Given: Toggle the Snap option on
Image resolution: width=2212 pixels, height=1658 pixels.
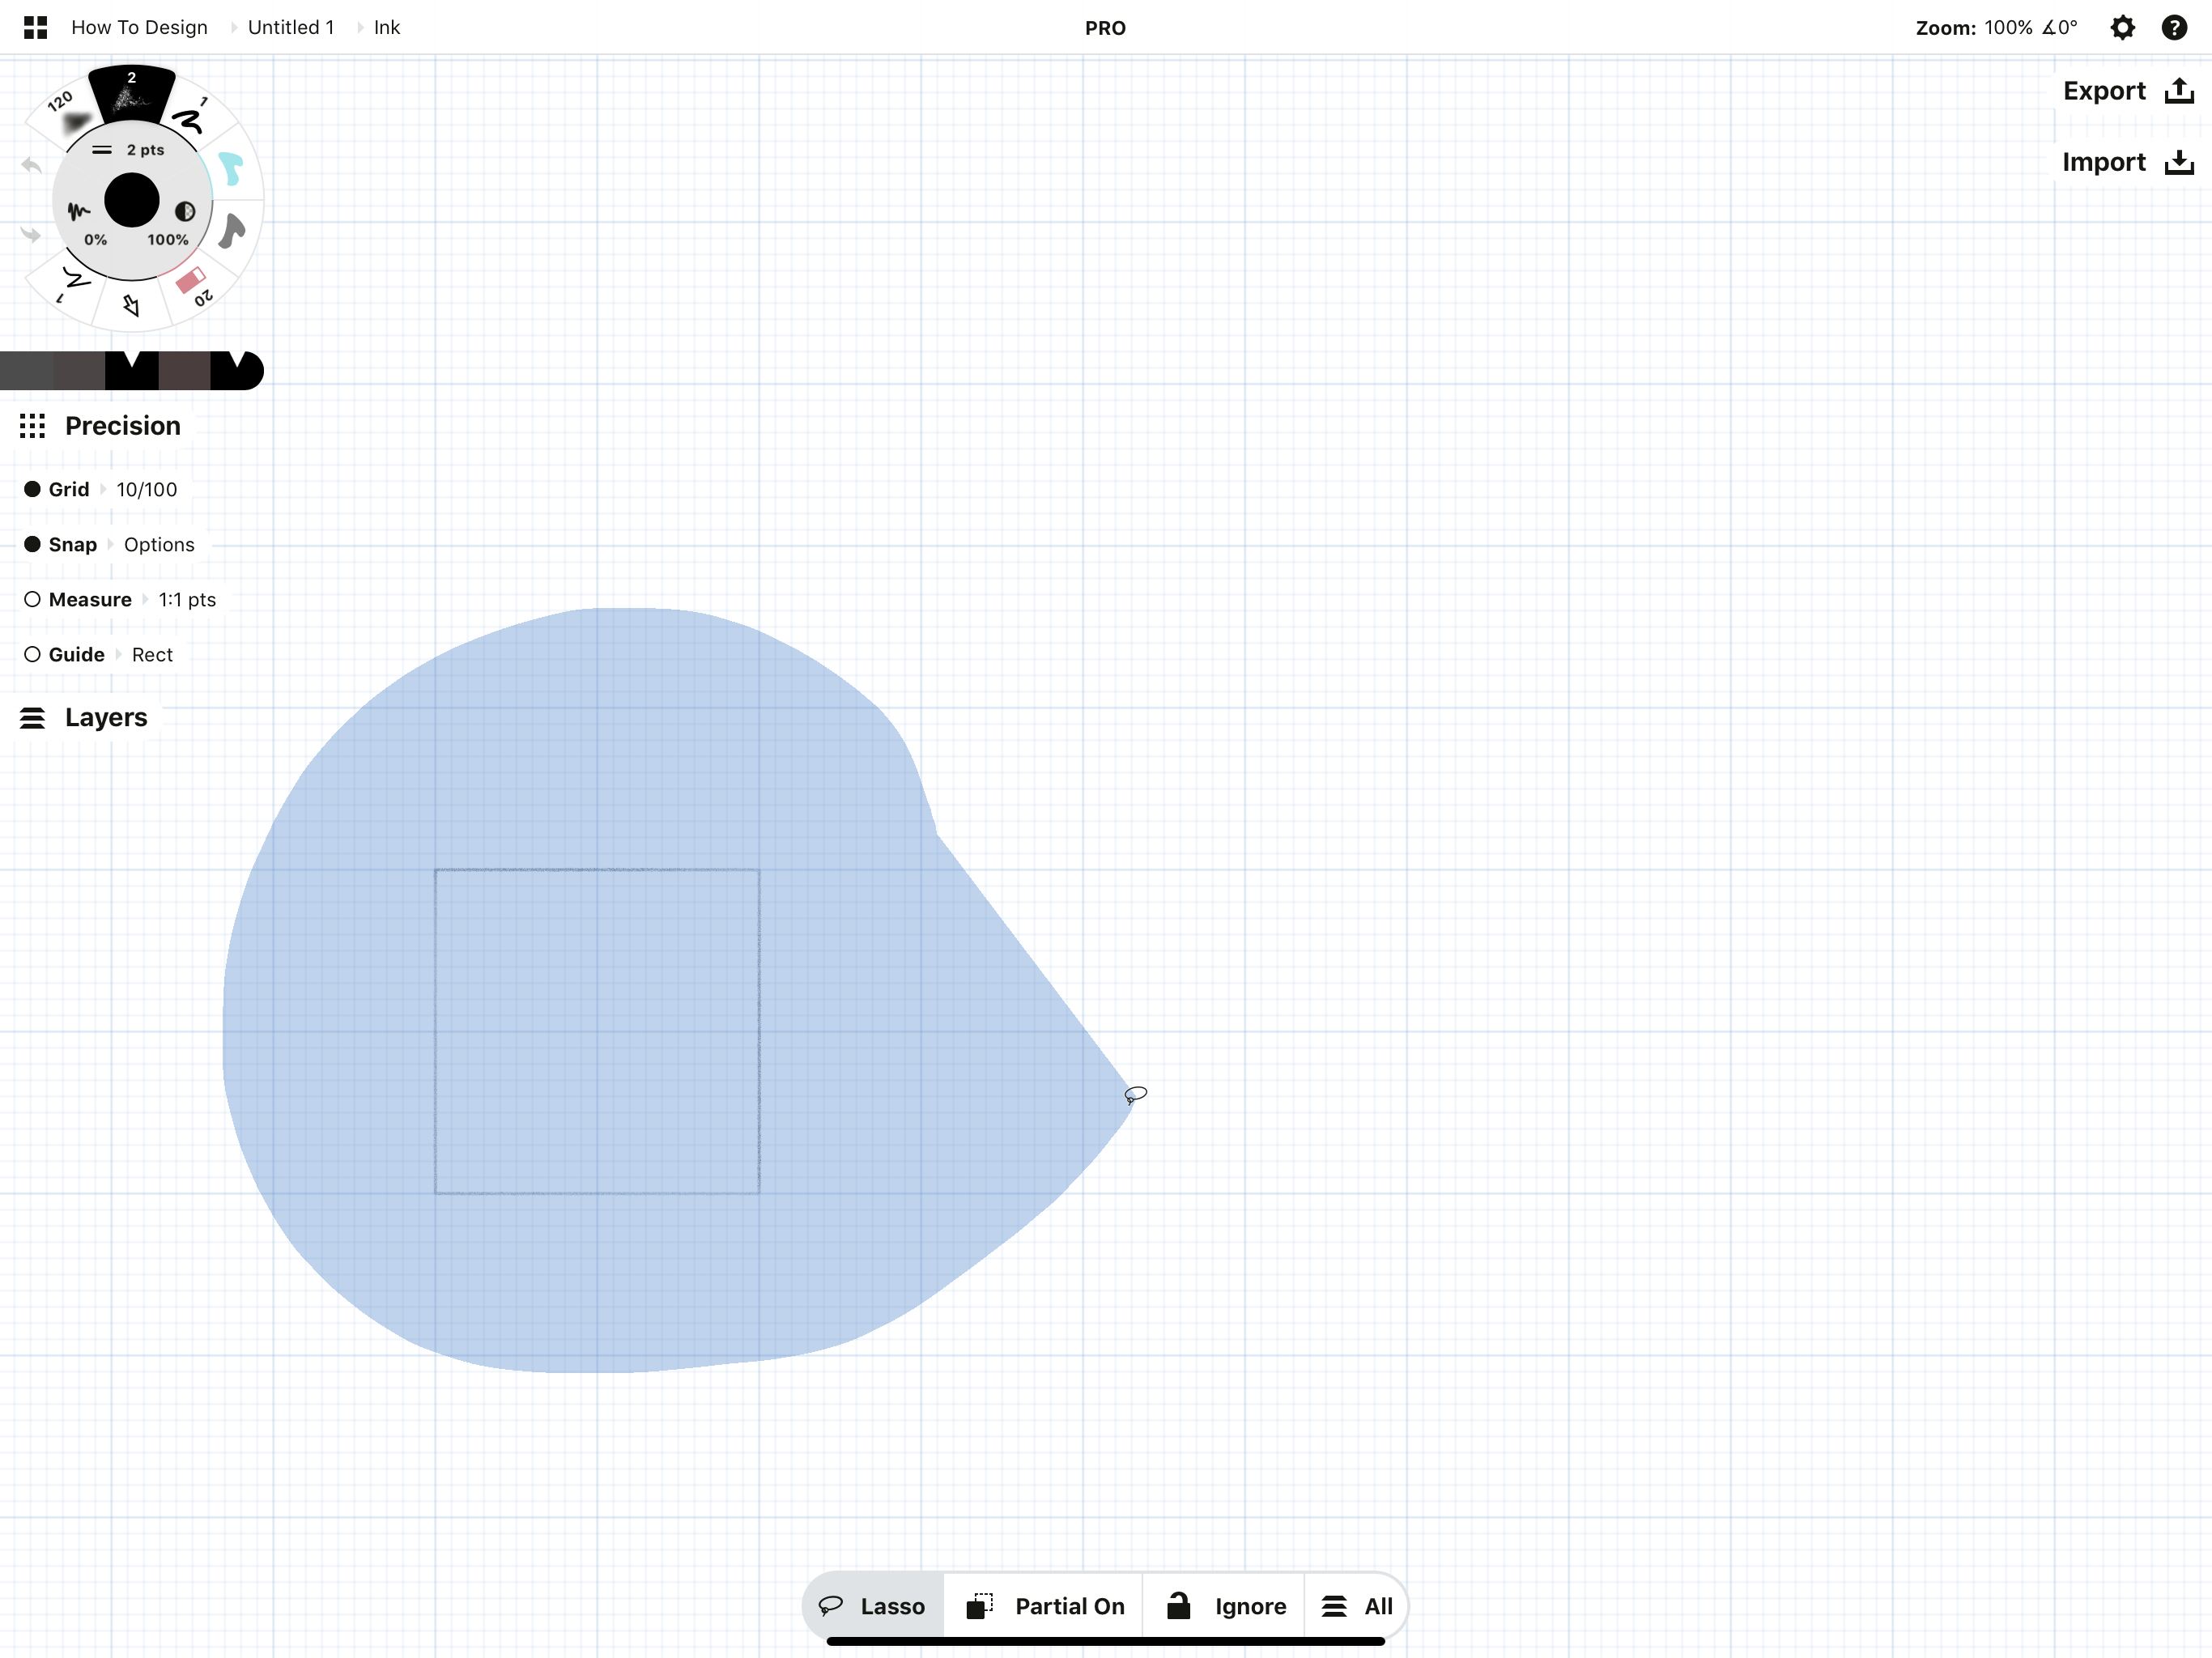Looking at the screenshot, I should (x=32, y=543).
